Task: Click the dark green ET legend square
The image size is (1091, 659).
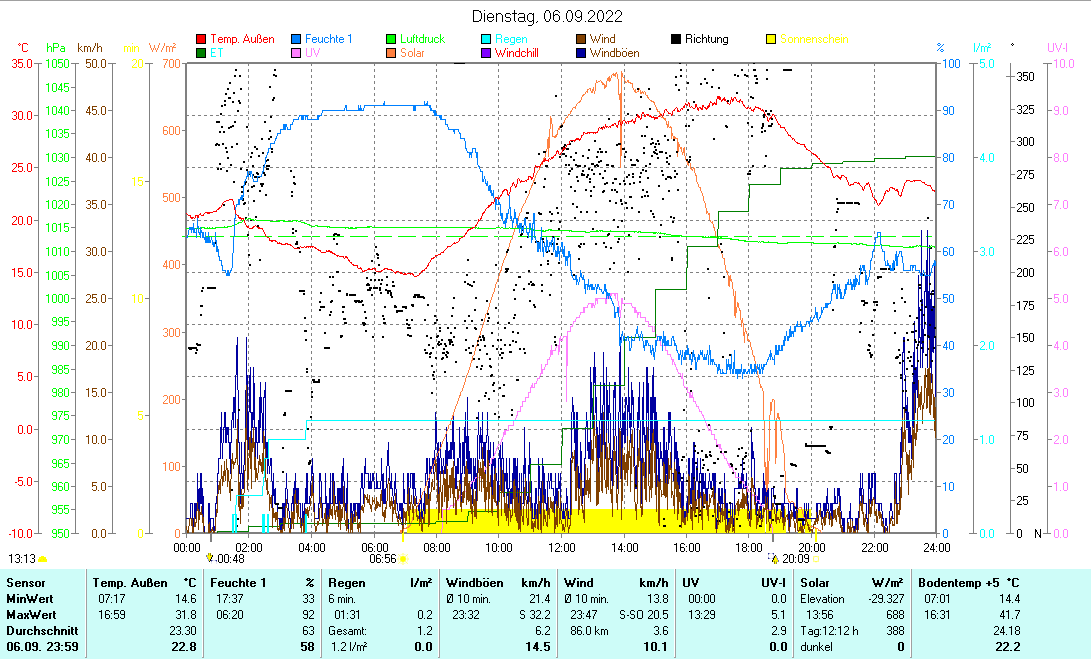Action: pyautogui.click(x=201, y=53)
